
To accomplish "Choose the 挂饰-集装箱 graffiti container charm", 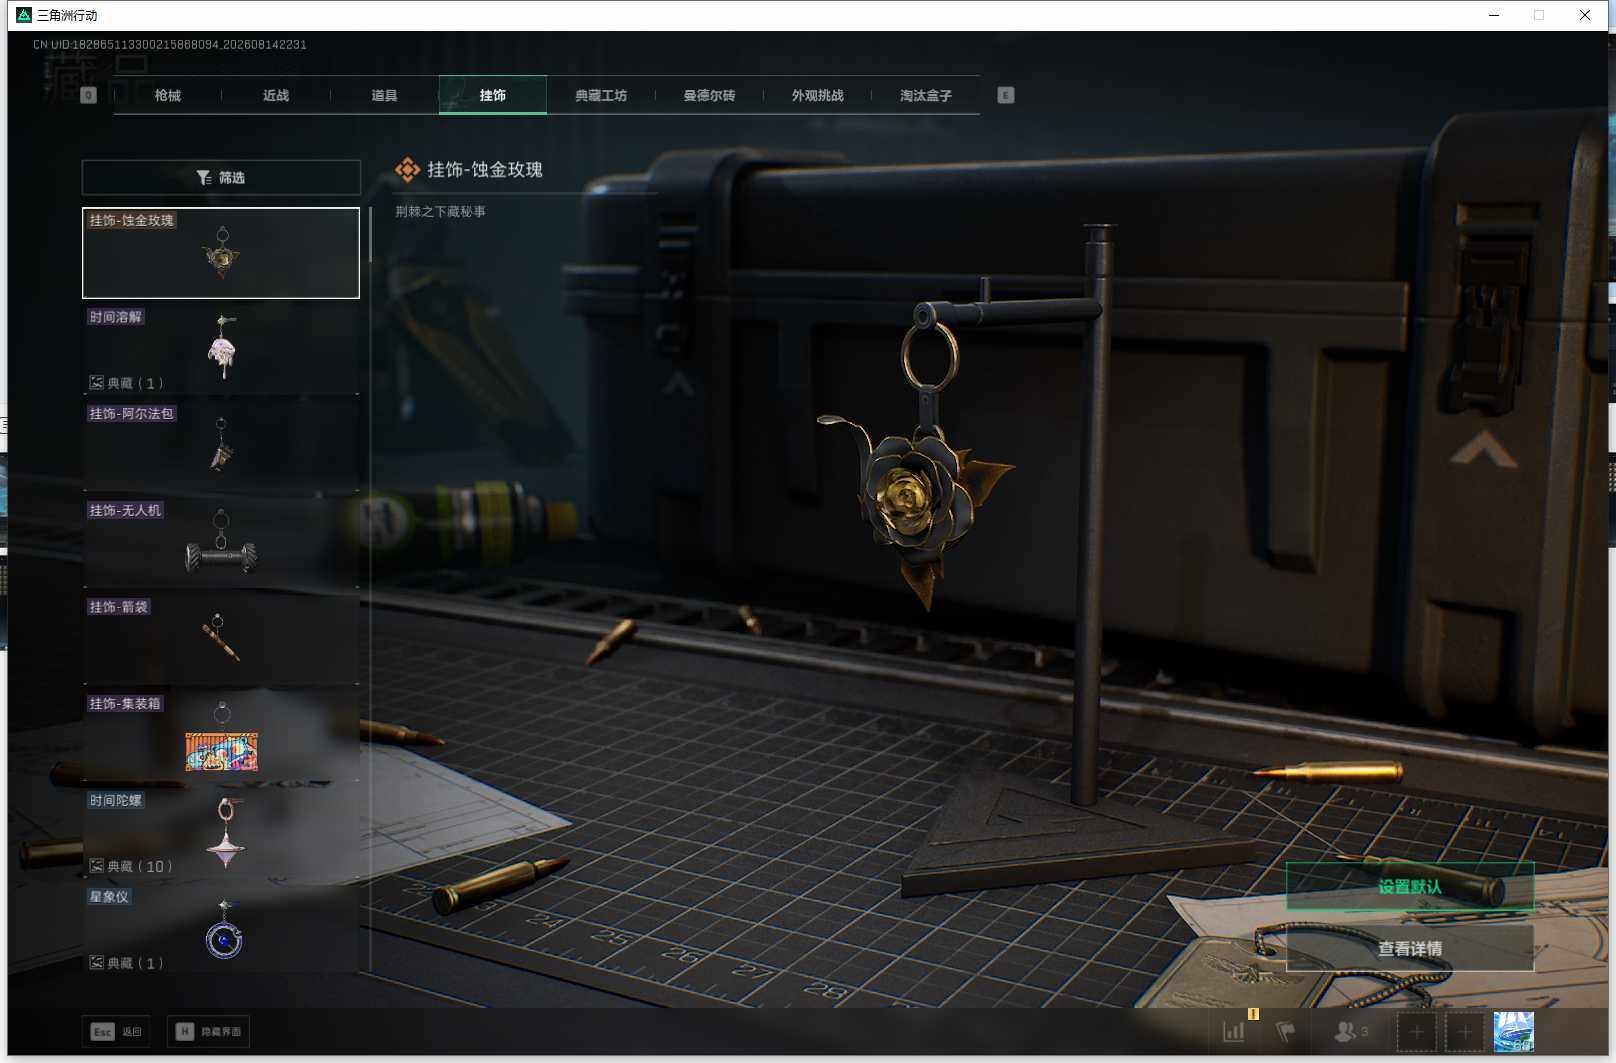I will pyautogui.click(x=221, y=736).
